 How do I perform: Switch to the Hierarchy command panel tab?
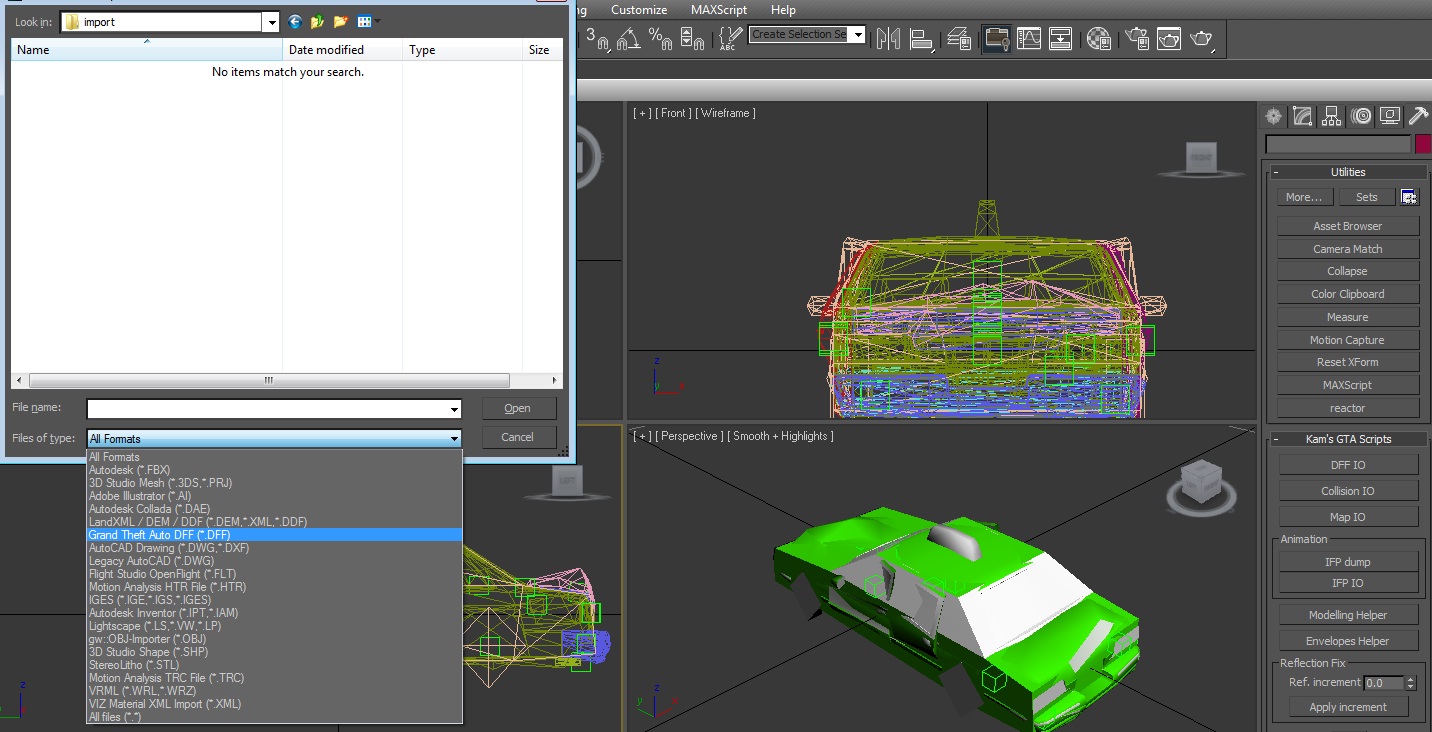(1331, 116)
